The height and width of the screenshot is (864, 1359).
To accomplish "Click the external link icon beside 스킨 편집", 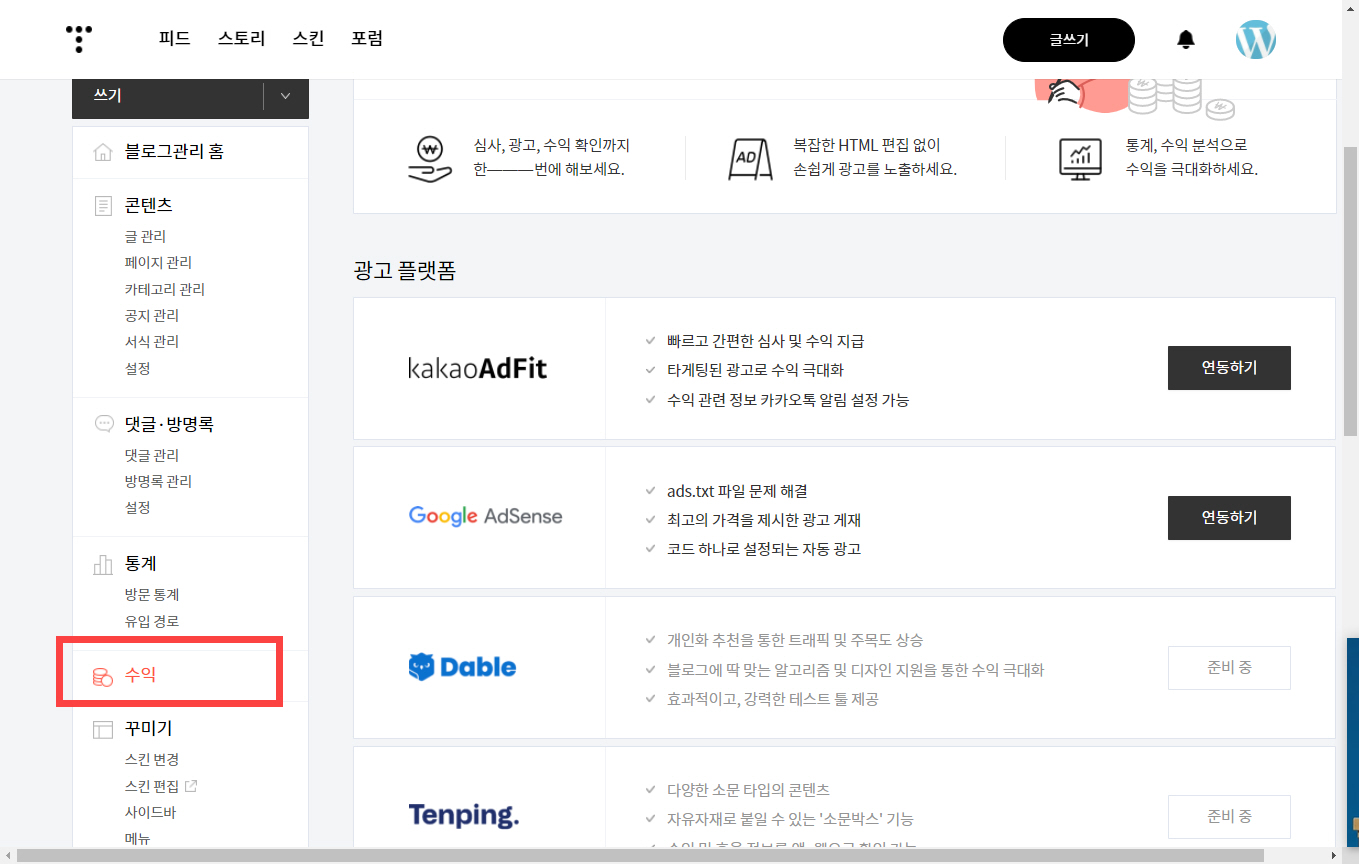I will (x=191, y=786).
